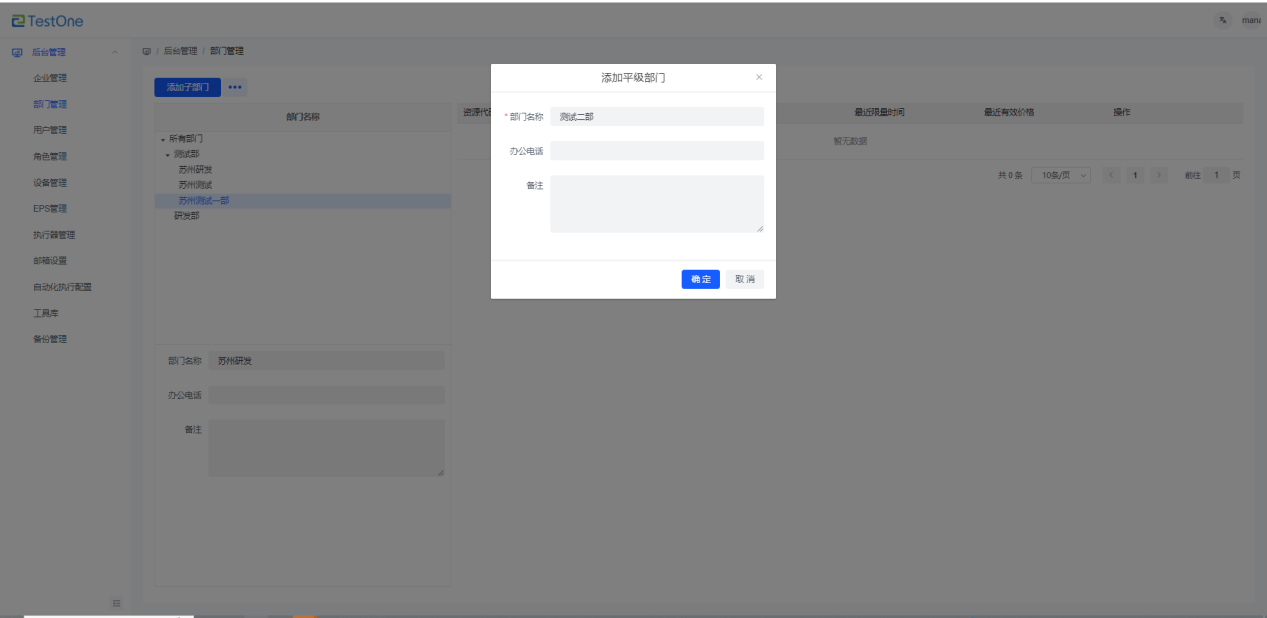Click the 后台管理 sidebar group label
Viewport: 1267px width, 618px height.
click(x=50, y=52)
